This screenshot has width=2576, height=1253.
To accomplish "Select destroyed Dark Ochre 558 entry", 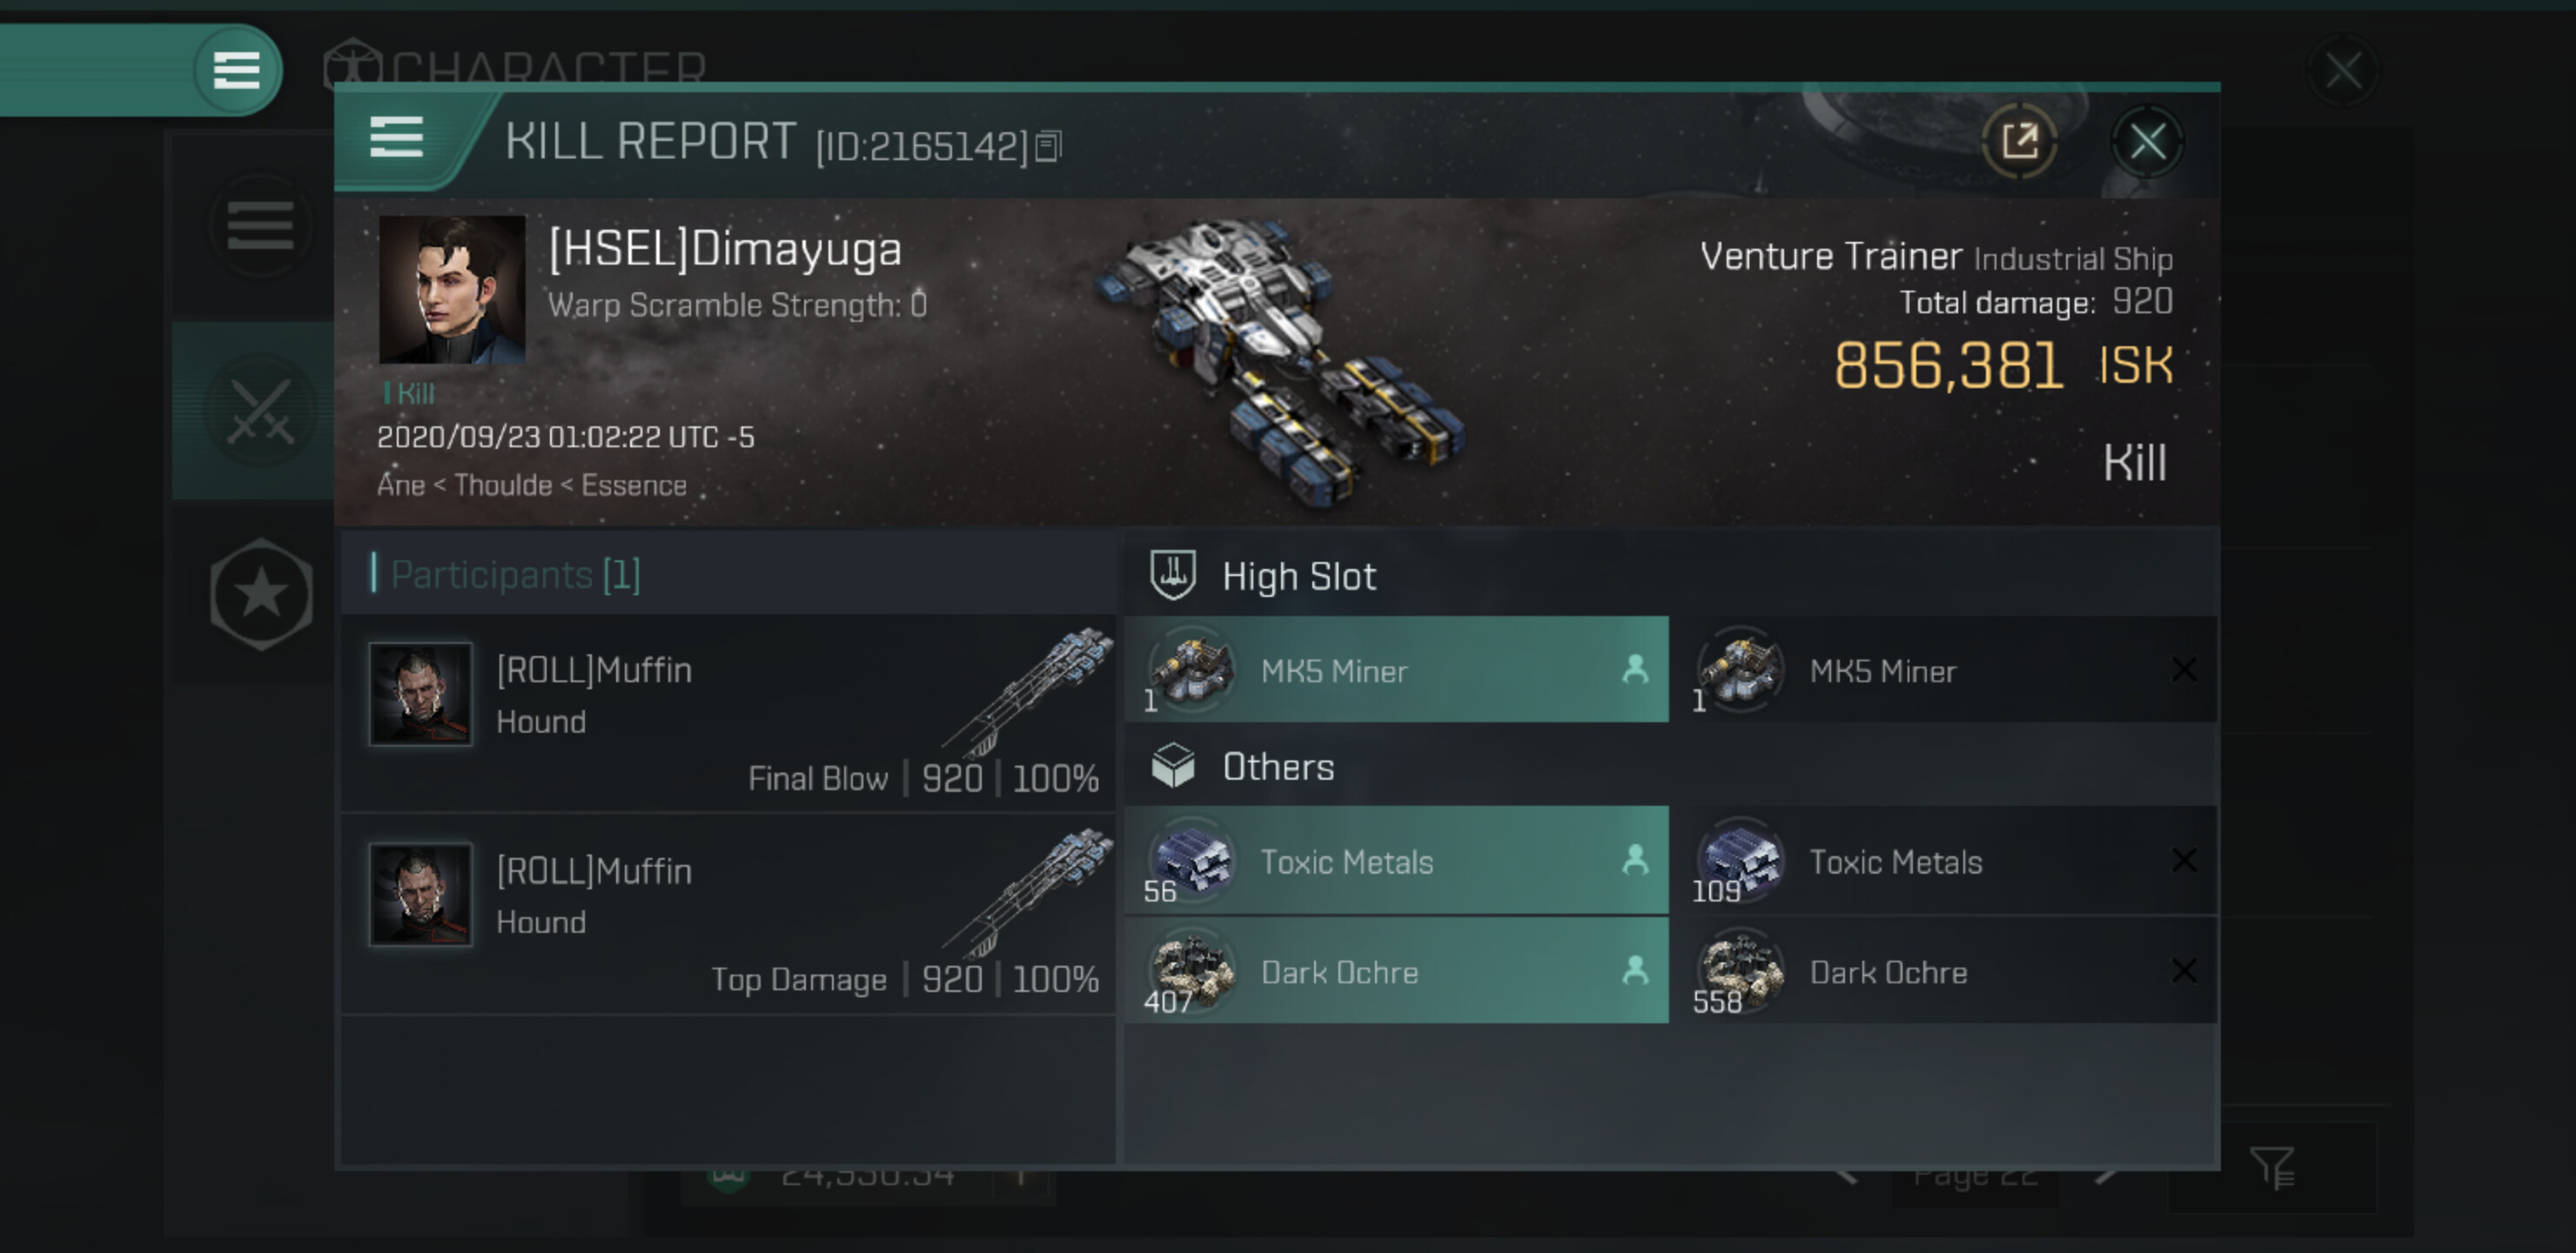I will 1944,971.
